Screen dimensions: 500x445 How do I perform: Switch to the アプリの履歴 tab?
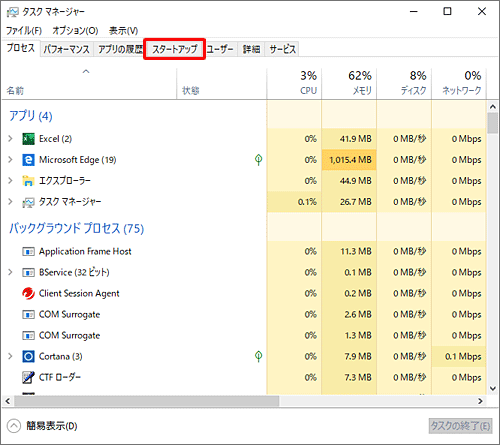pyautogui.click(x=120, y=49)
